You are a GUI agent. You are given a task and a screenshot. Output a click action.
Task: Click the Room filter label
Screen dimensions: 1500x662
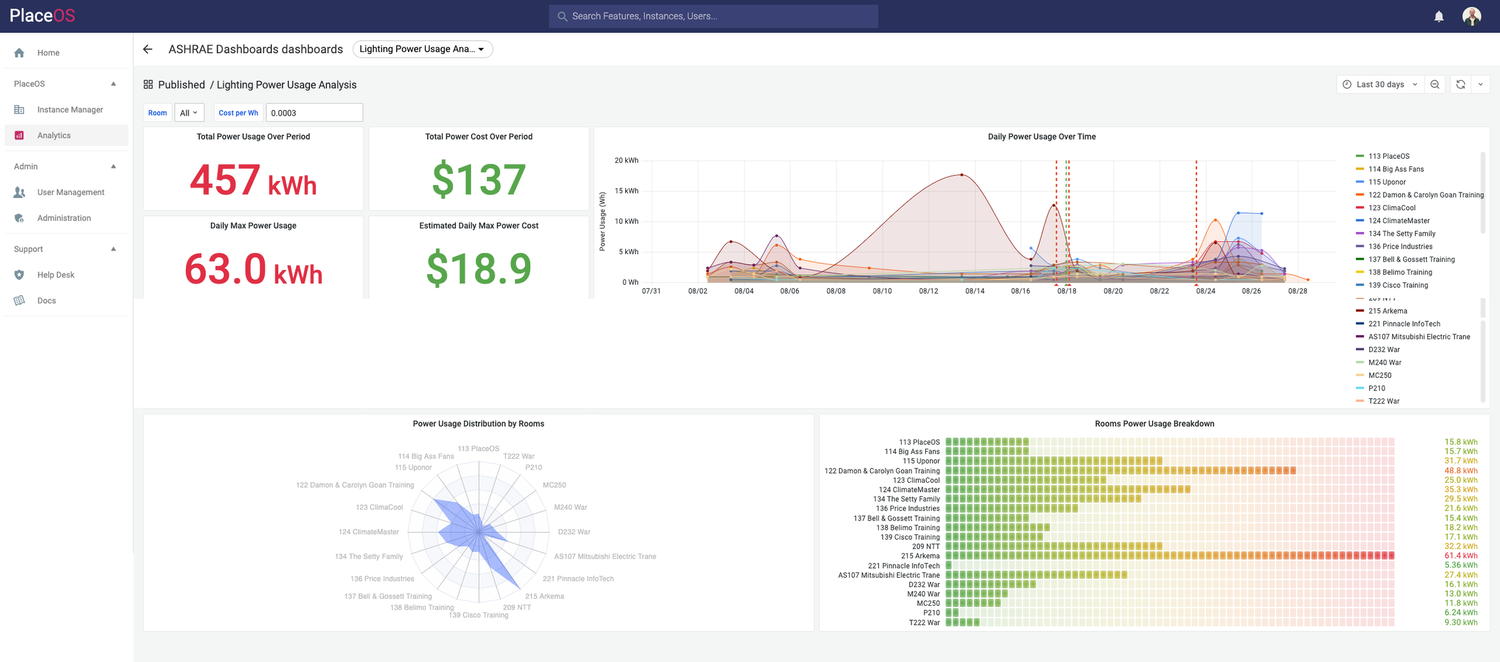click(158, 113)
